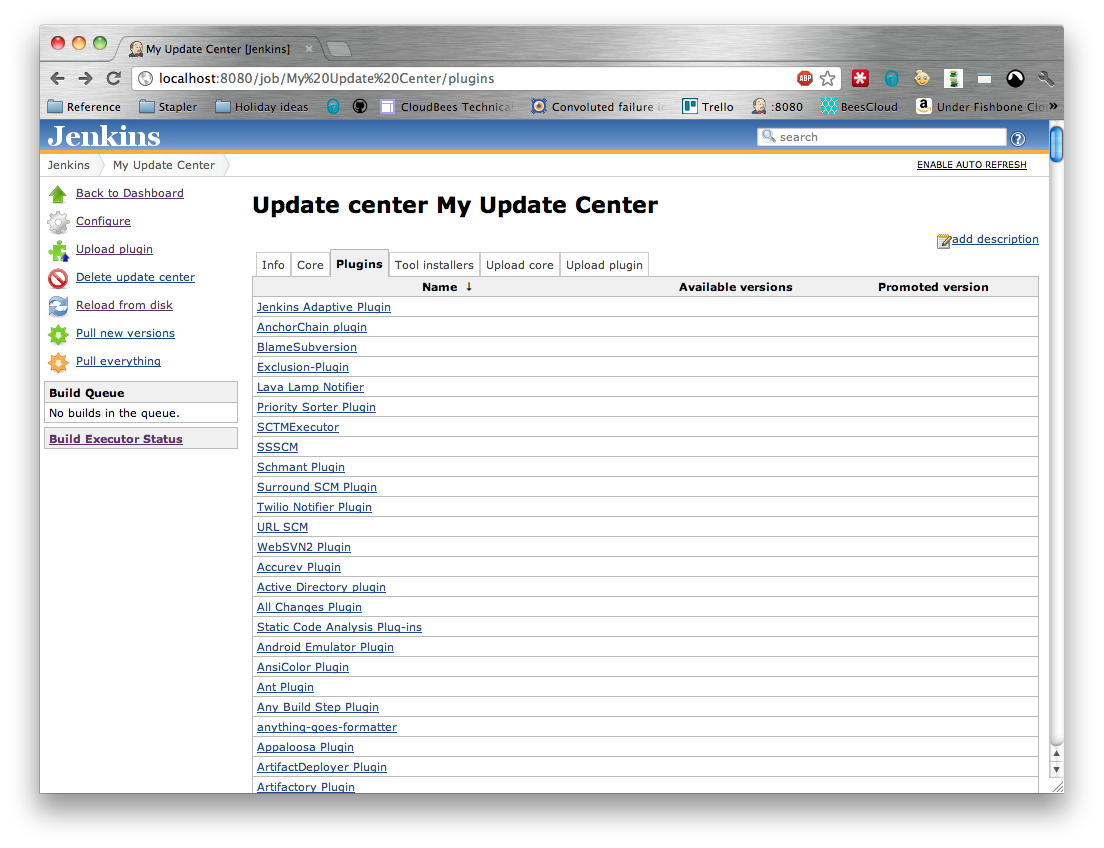Open the Upload core tab
1104x848 pixels.
[x=520, y=265]
